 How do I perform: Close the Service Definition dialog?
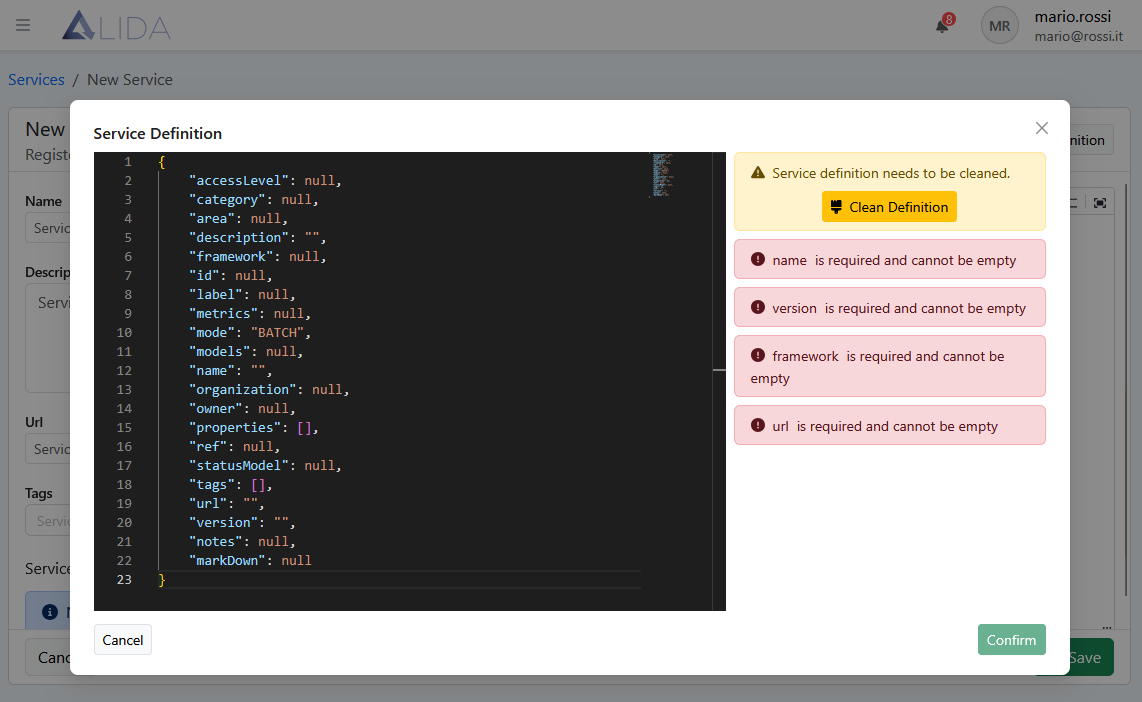[x=1041, y=128]
